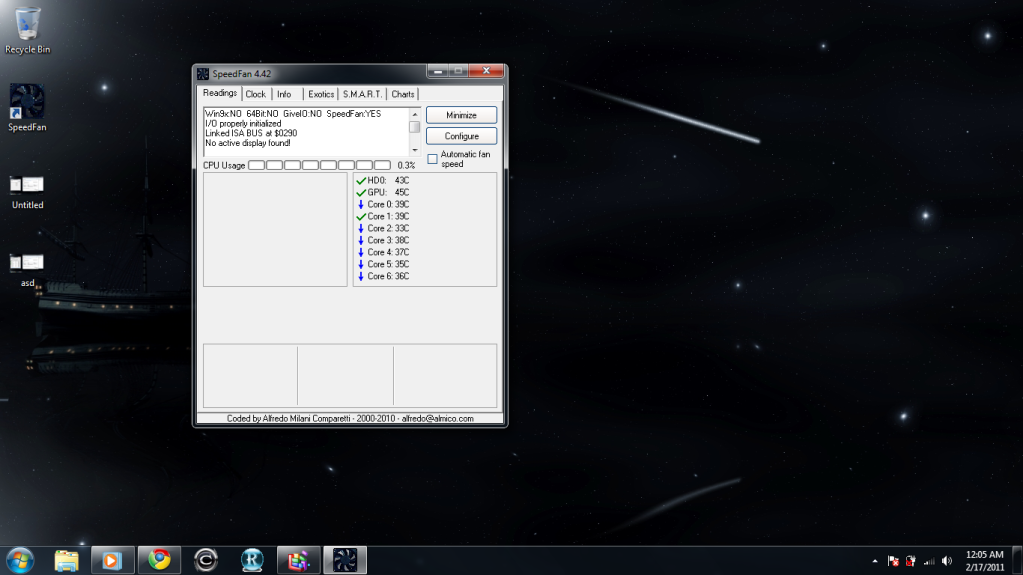Image resolution: width=1023 pixels, height=575 pixels.
Task: Click the Recycle Bin desktop icon
Action: tap(27, 24)
